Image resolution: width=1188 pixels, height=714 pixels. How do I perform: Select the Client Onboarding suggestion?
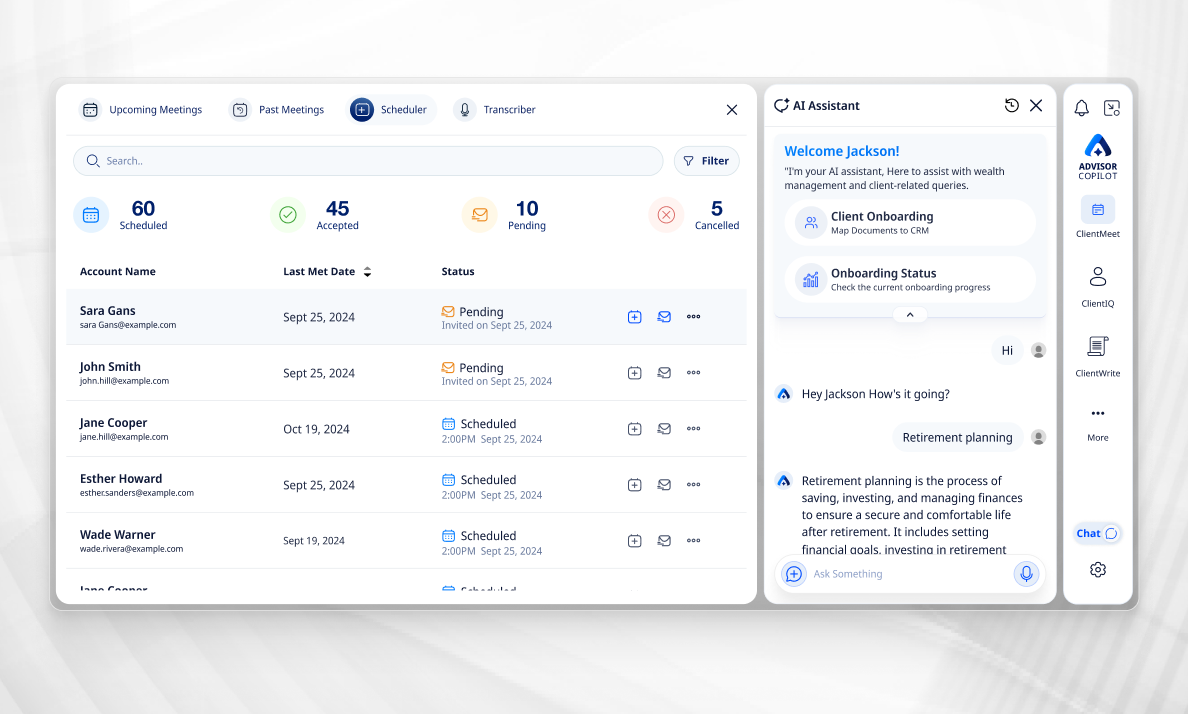click(910, 222)
